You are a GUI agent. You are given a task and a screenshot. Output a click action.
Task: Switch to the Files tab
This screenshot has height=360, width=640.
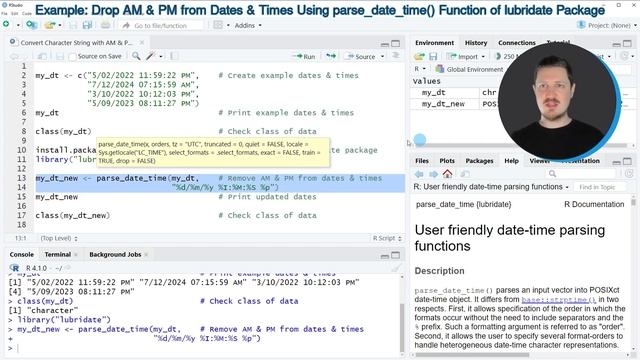click(422, 161)
